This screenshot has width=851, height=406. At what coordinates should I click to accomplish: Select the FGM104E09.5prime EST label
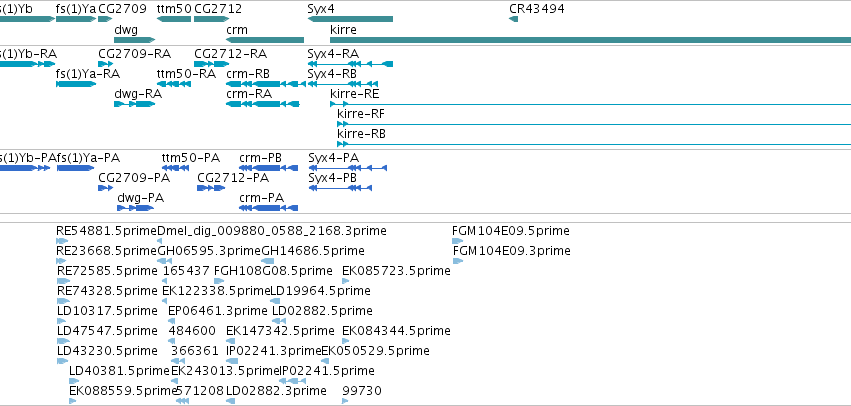click(x=511, y=231)
